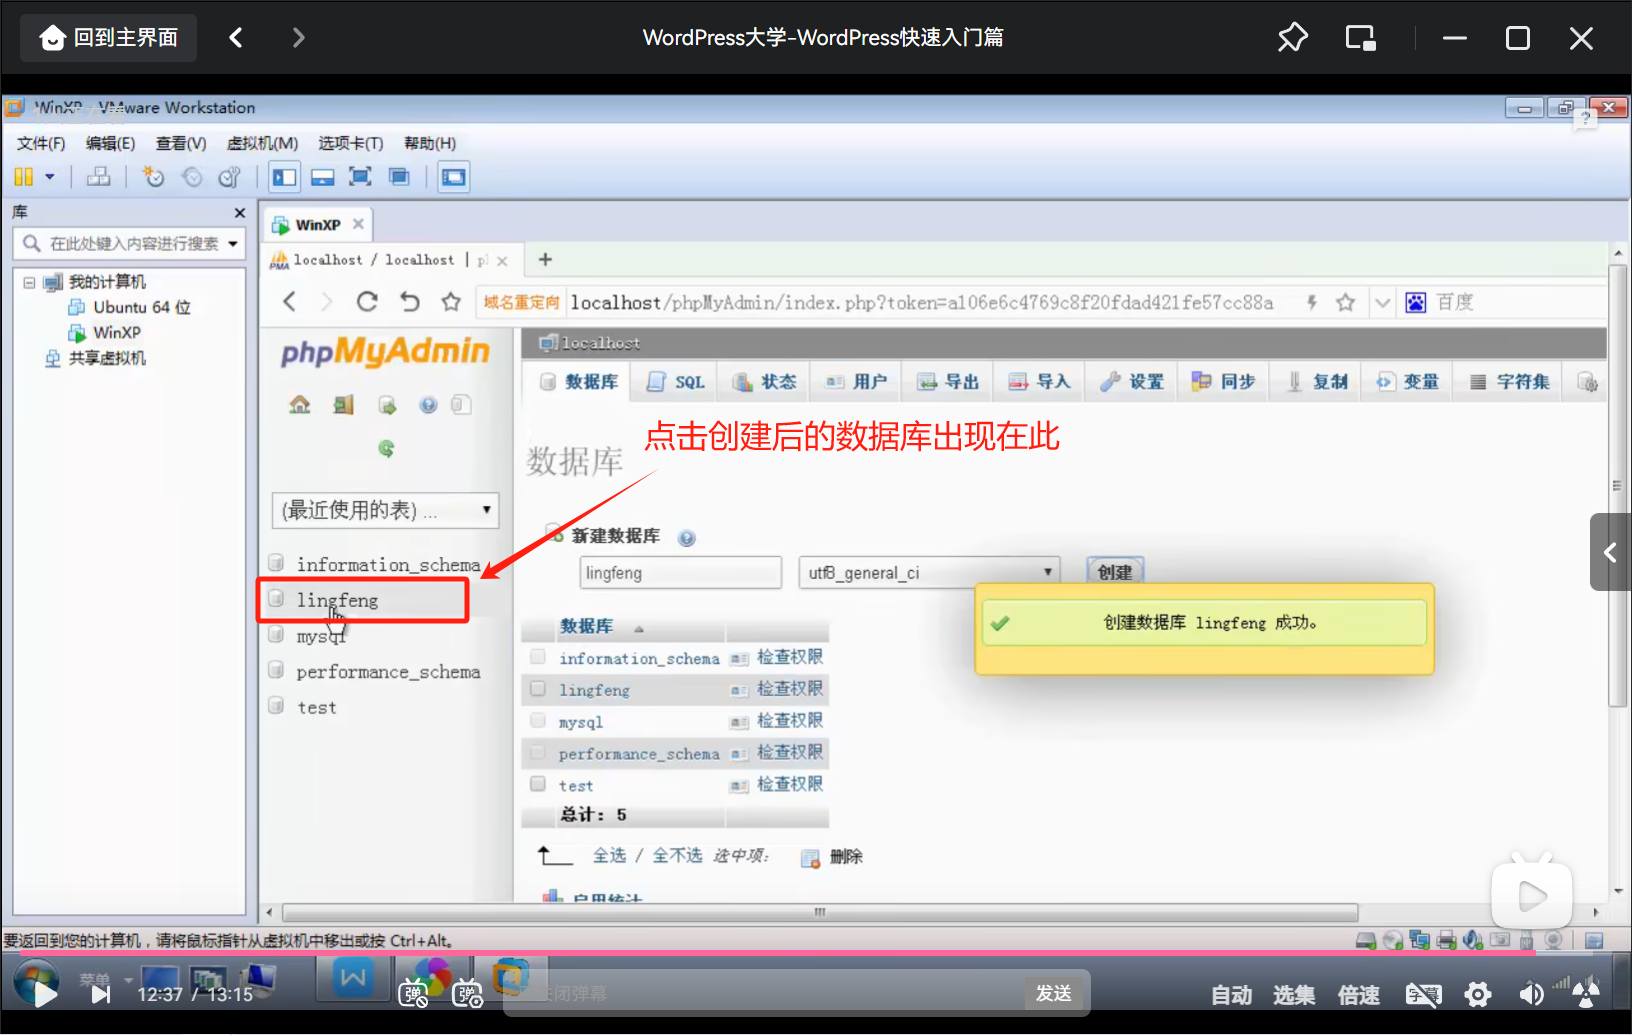This screenshot has height=1035, width=1632.
Task: Click the Baidu paw search icon
Action: tap(1416, 302)
